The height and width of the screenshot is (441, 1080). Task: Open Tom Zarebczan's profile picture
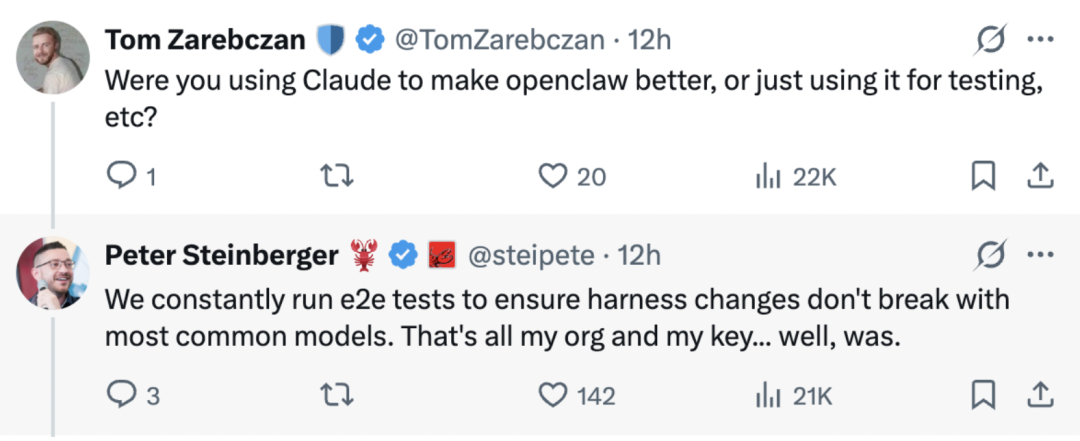[x=54, y=56]
